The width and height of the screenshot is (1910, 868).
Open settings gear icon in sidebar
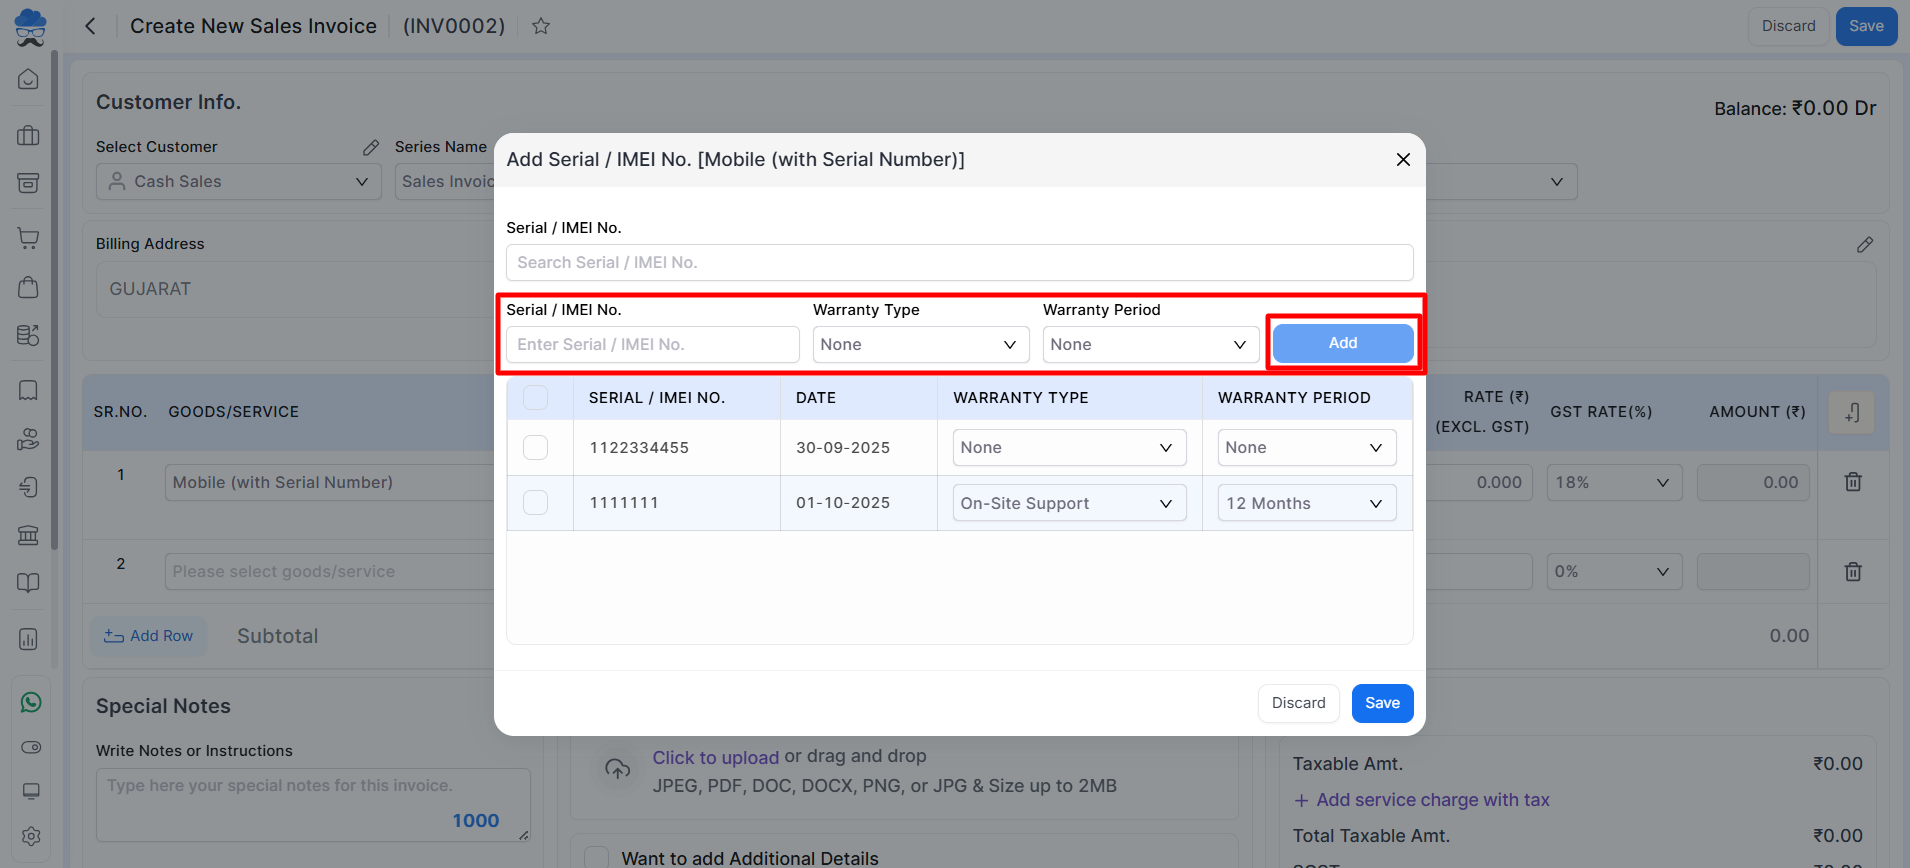[31, 835]
